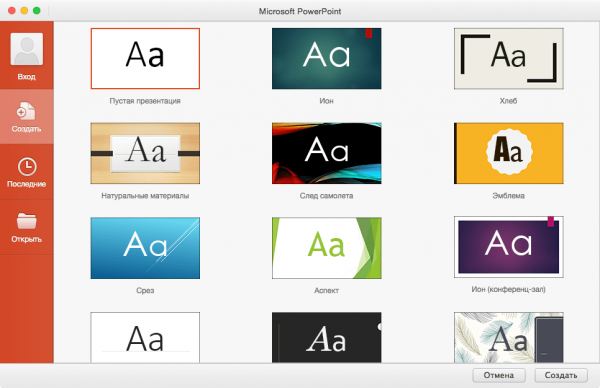The height and width of the screenshot is (388, 600).
Task: Pick the dark italic Aa theme thumbnail
Action: (326, 337)
